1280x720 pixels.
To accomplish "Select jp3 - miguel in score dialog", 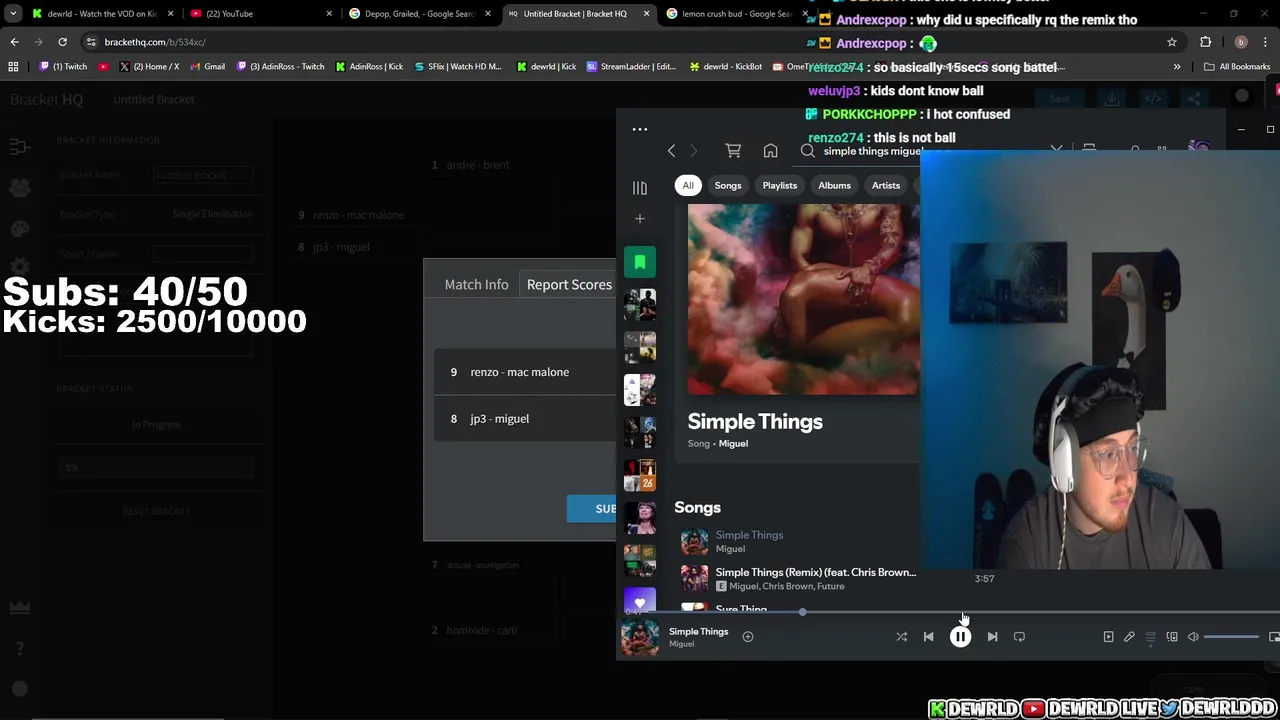I will click(525, 419).
